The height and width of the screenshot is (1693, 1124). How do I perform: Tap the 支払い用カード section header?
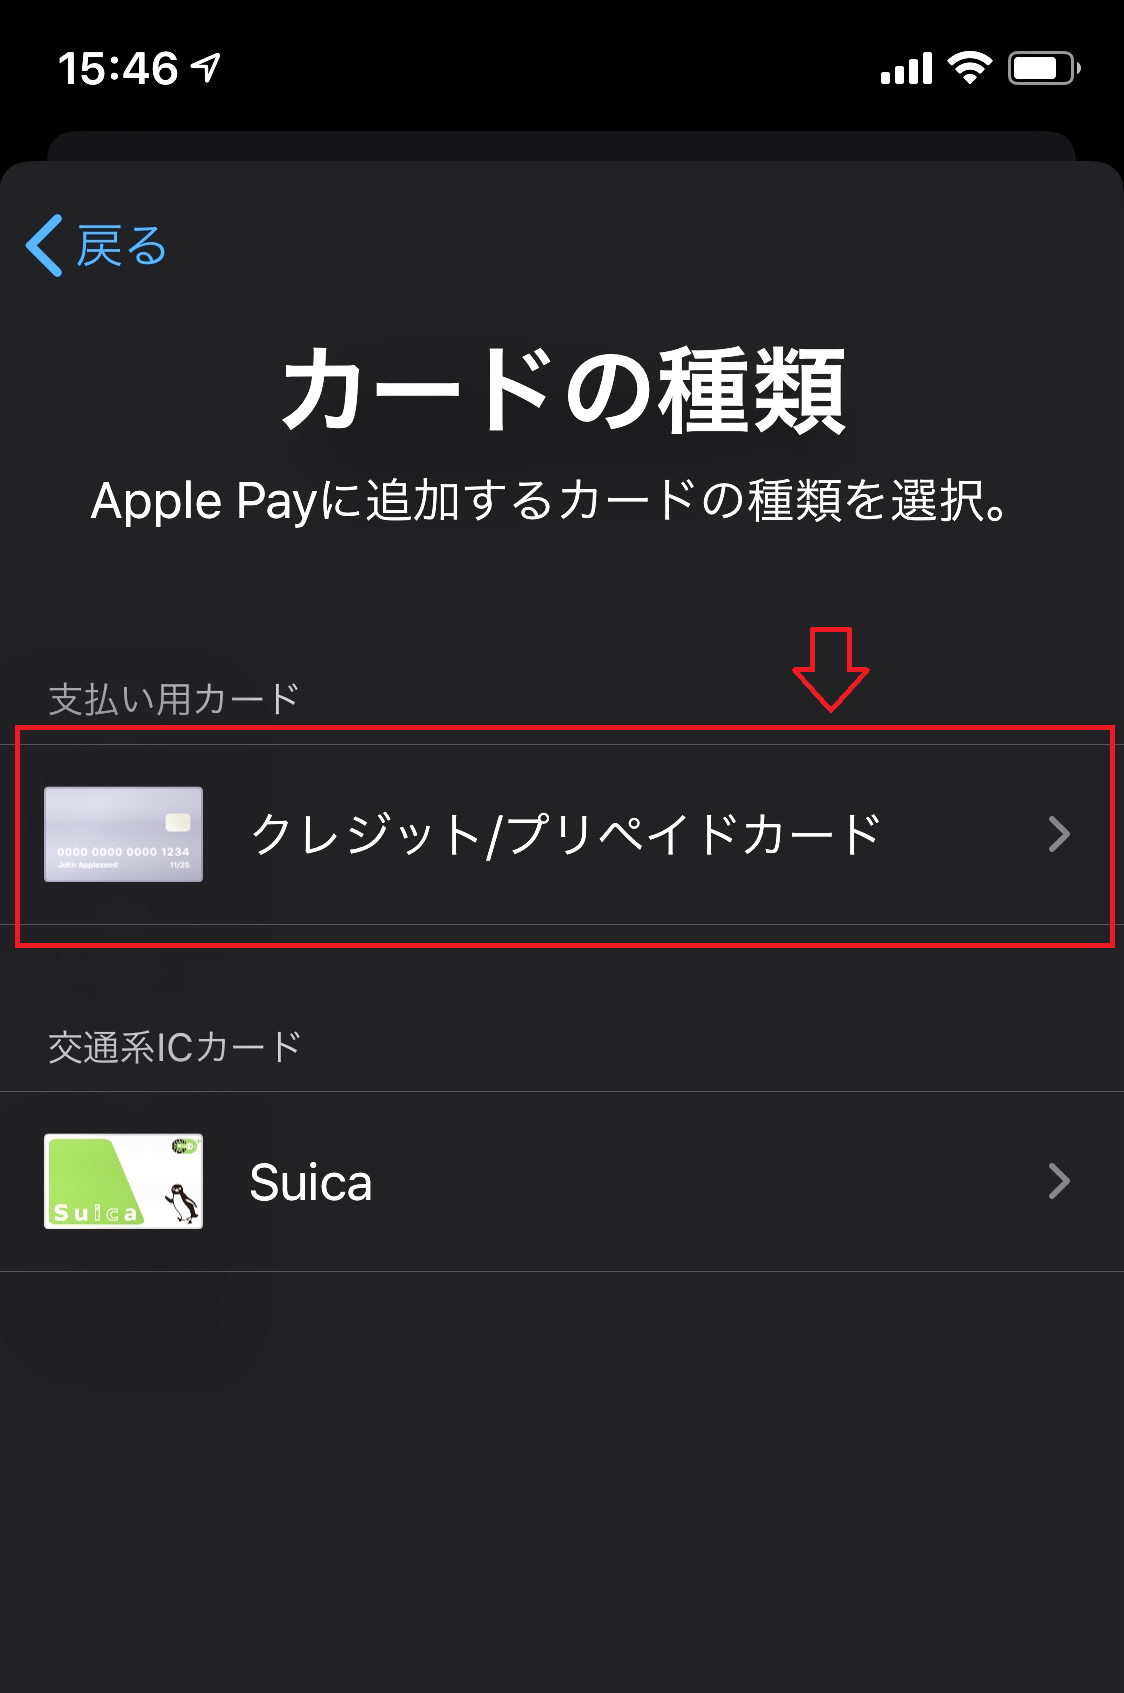tap(174, 699)
